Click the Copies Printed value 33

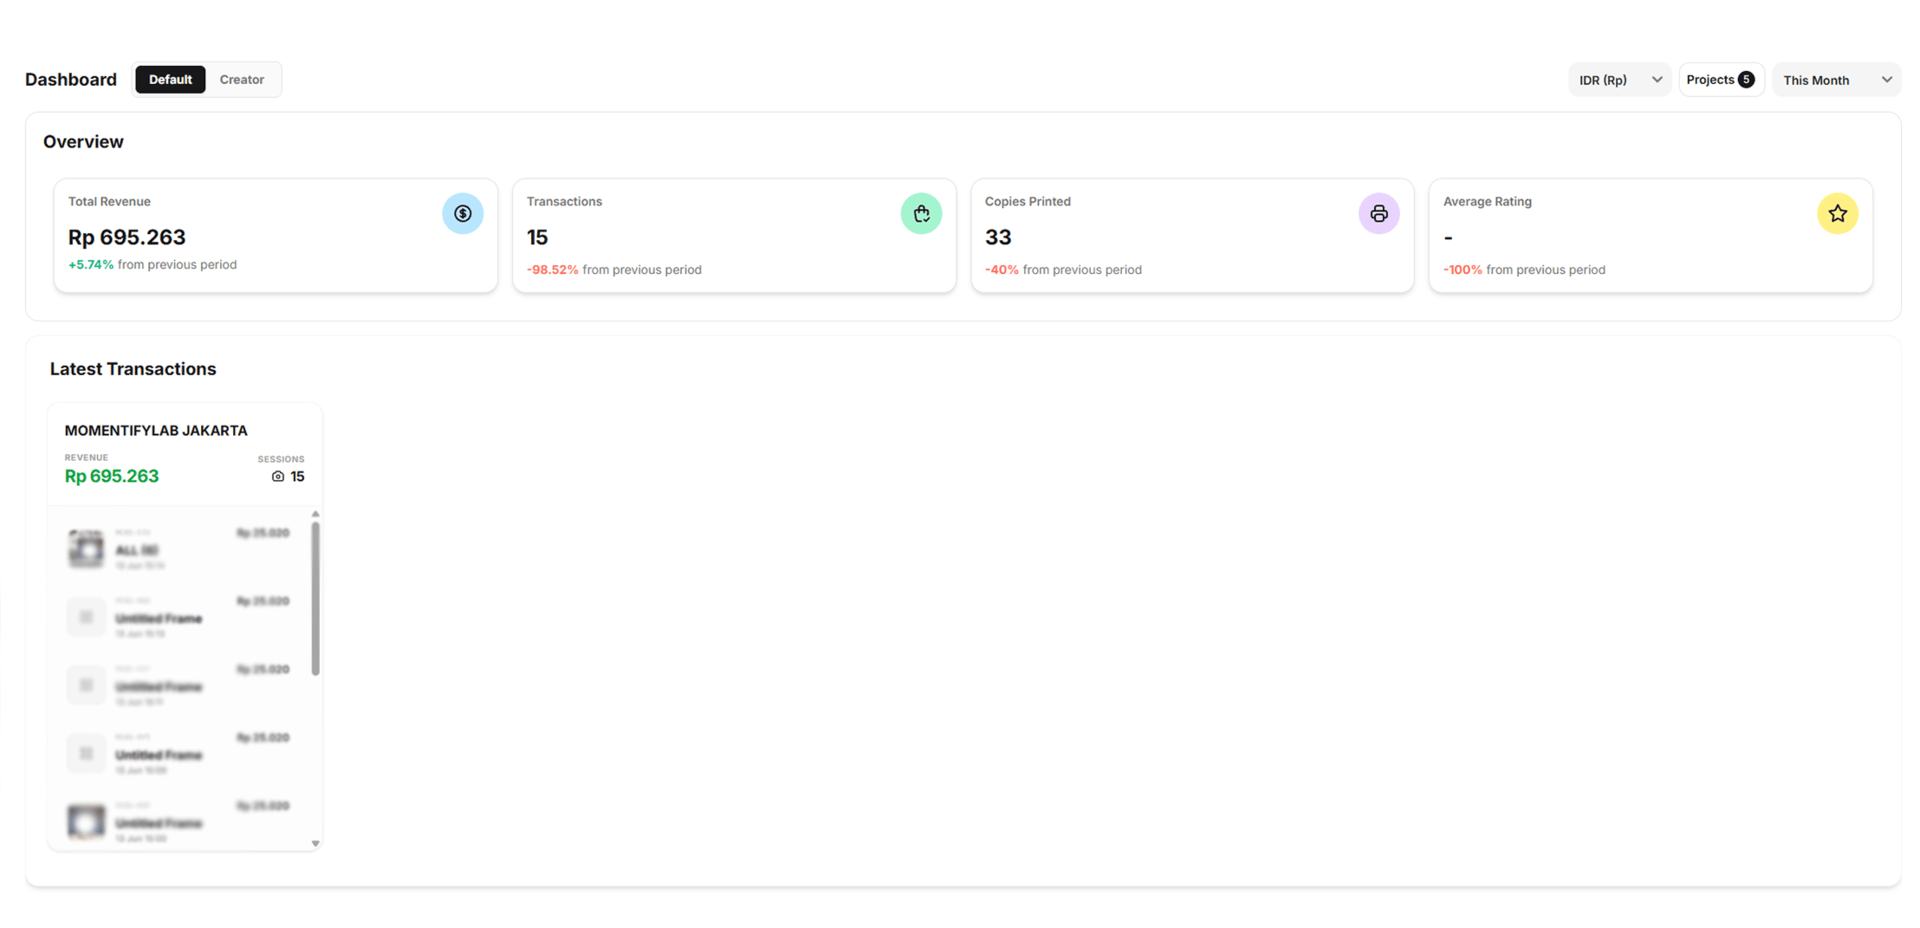[x=998, y=237]
